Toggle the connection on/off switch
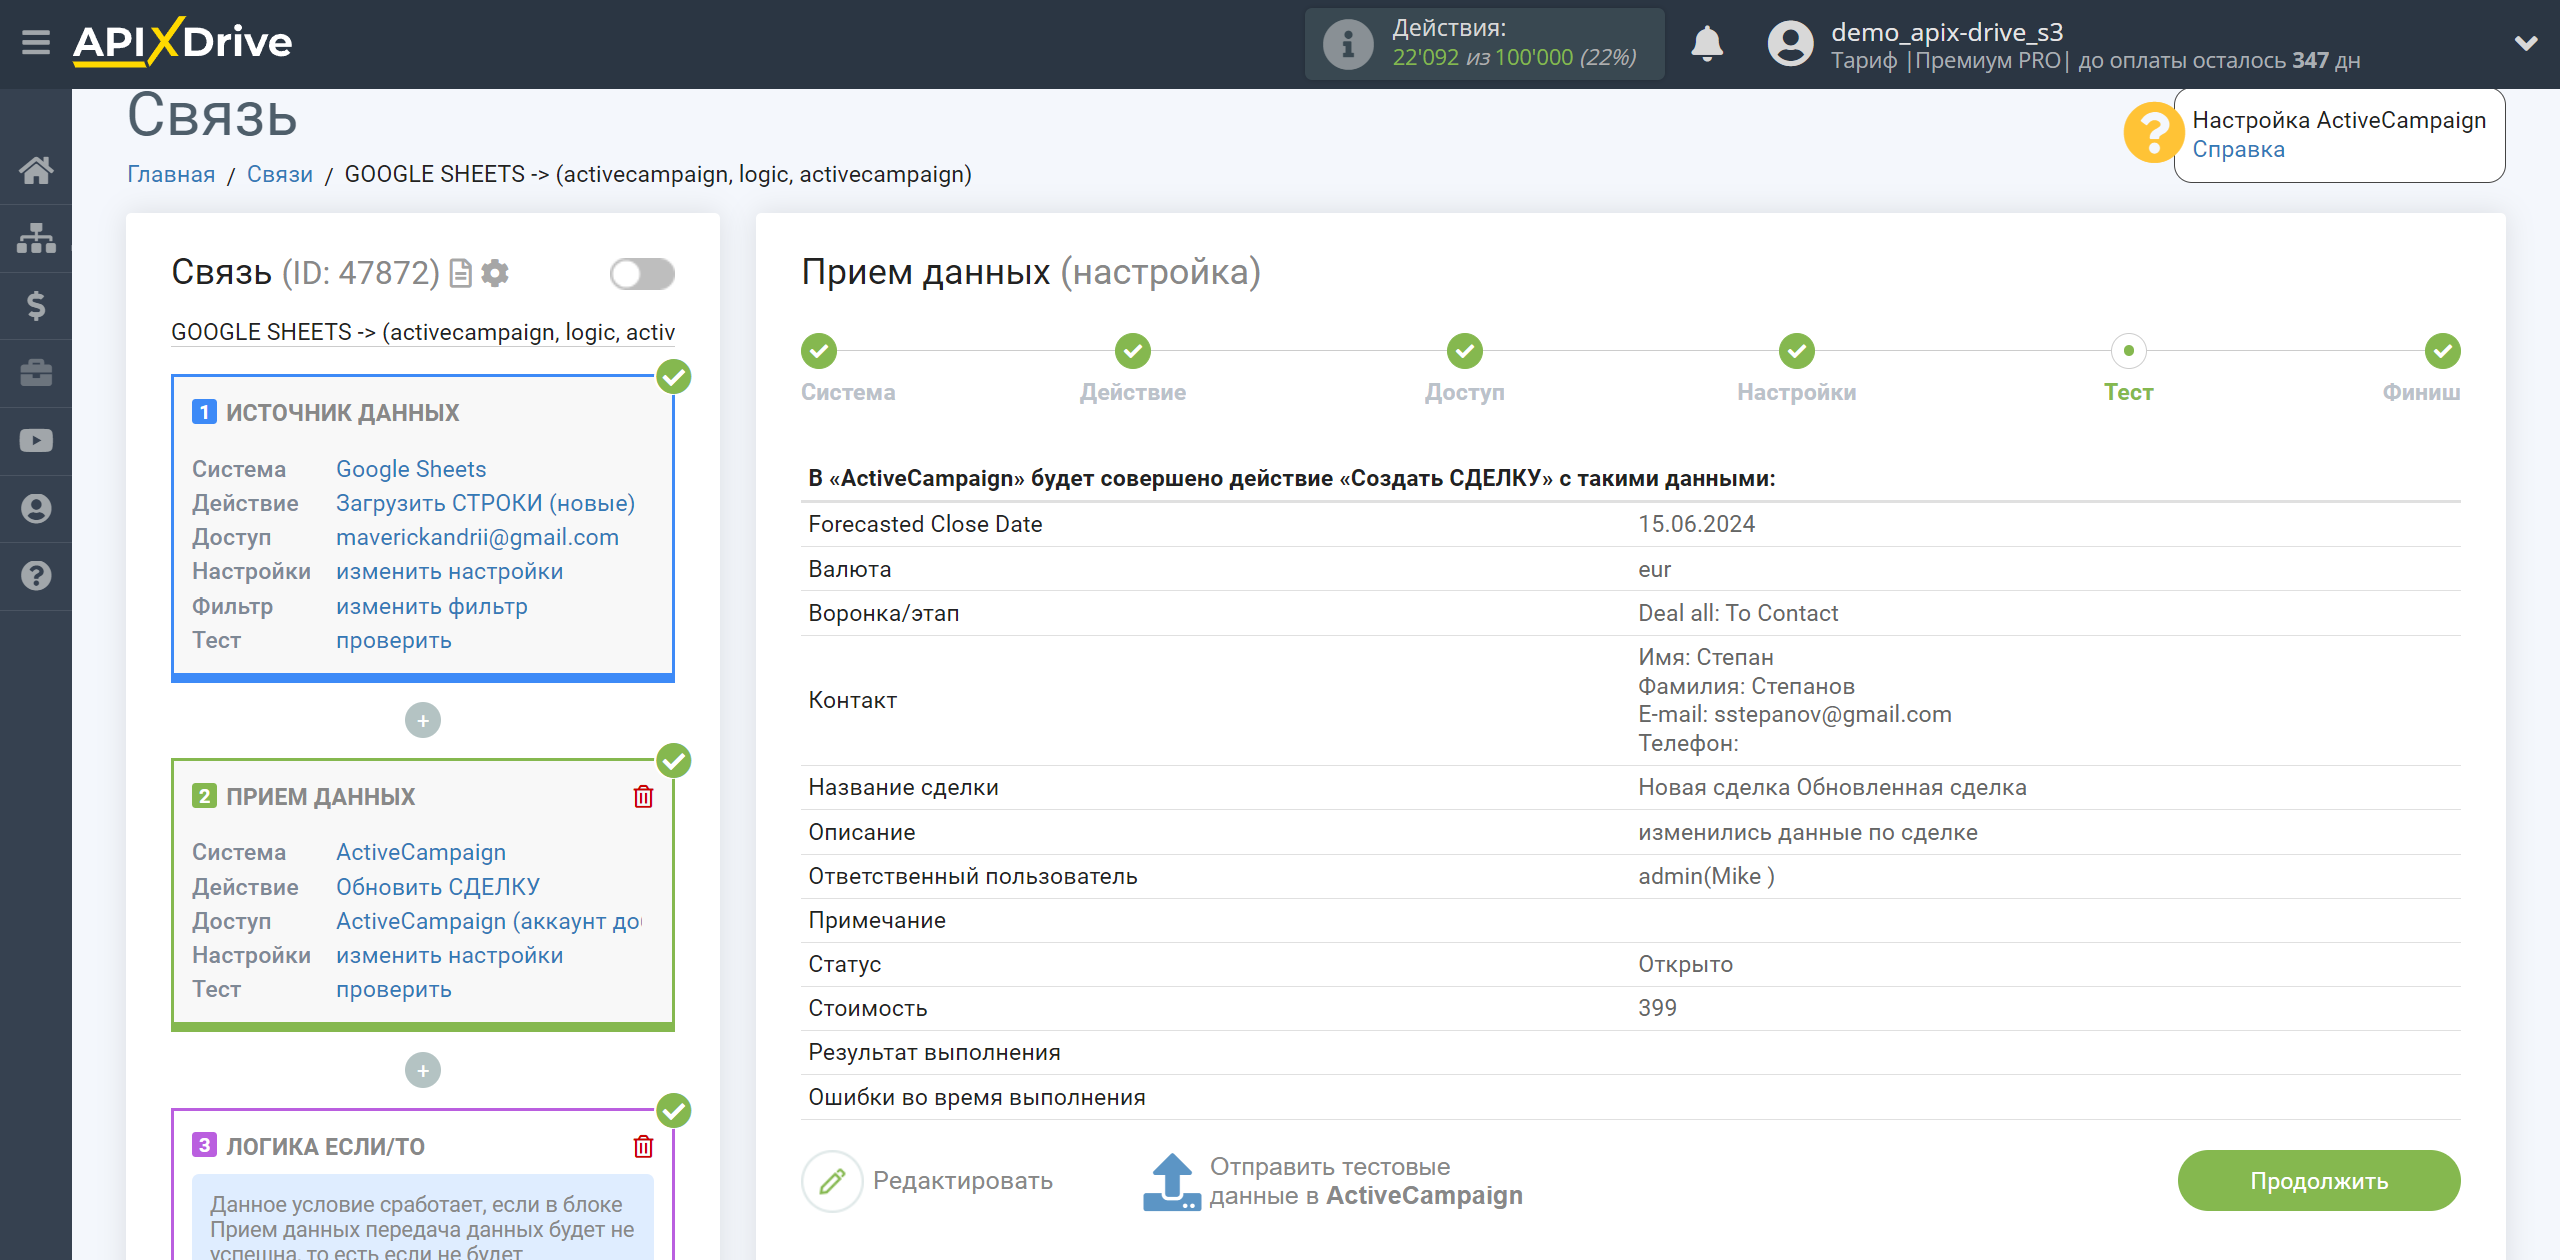Viewport: 2560px width, 1260px height. pos(642,274)
